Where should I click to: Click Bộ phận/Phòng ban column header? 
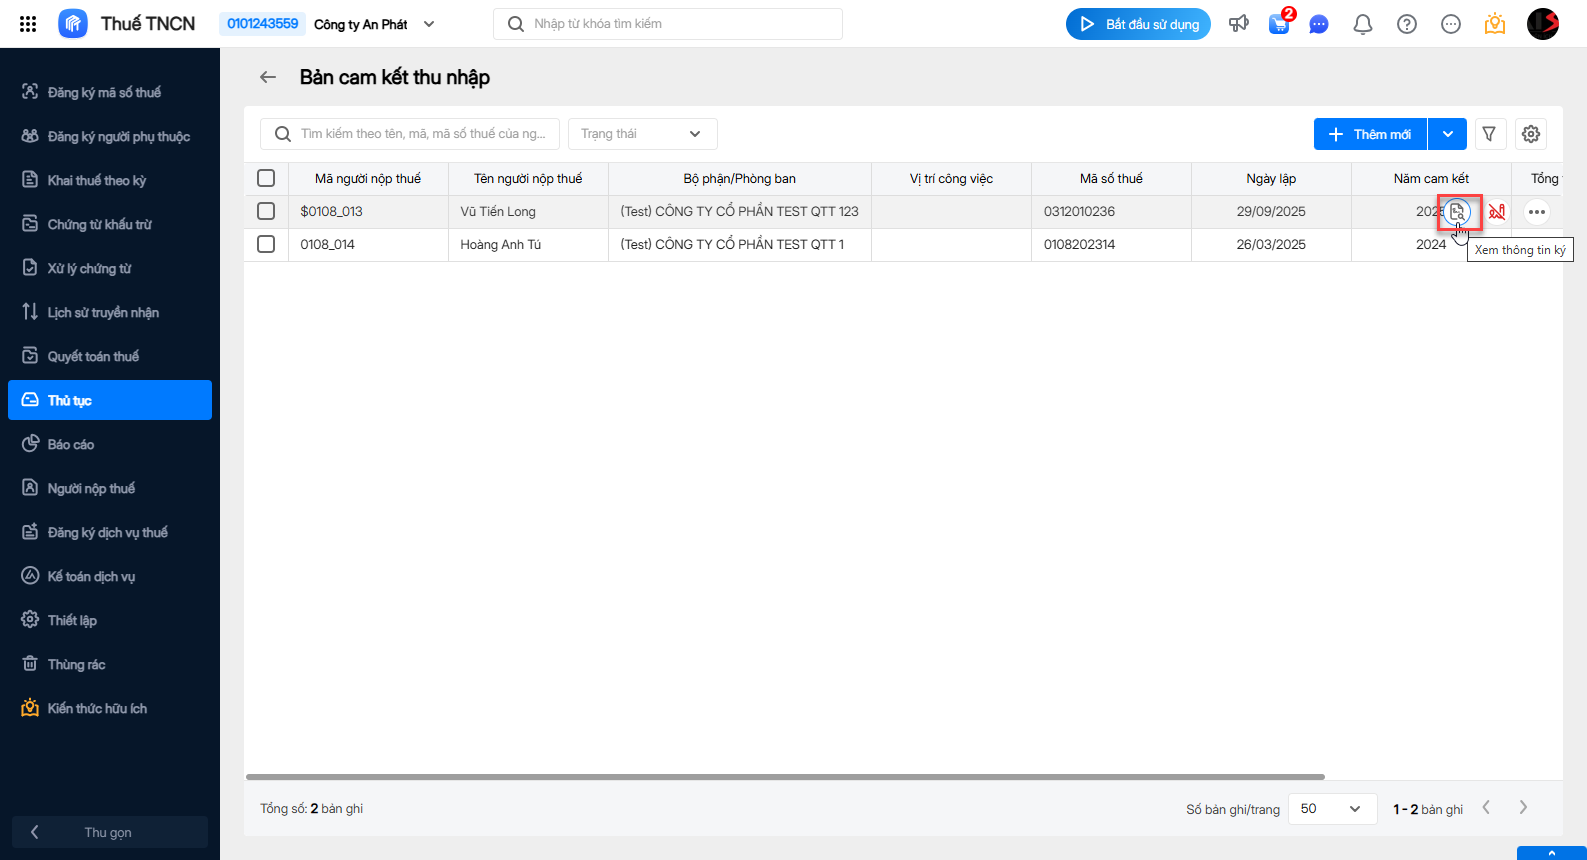click(x=740, y=179)
